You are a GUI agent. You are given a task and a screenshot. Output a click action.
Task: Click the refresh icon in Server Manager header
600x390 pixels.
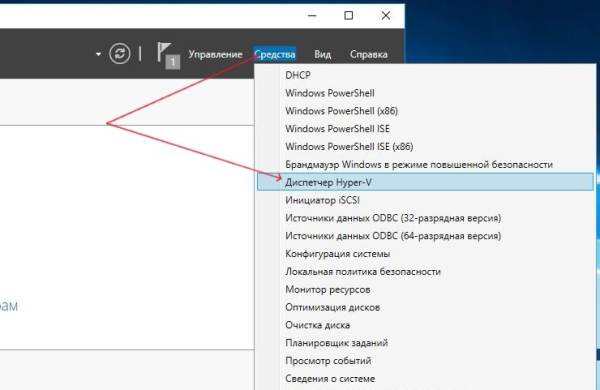pyautogui.click(x=119, y=54)
